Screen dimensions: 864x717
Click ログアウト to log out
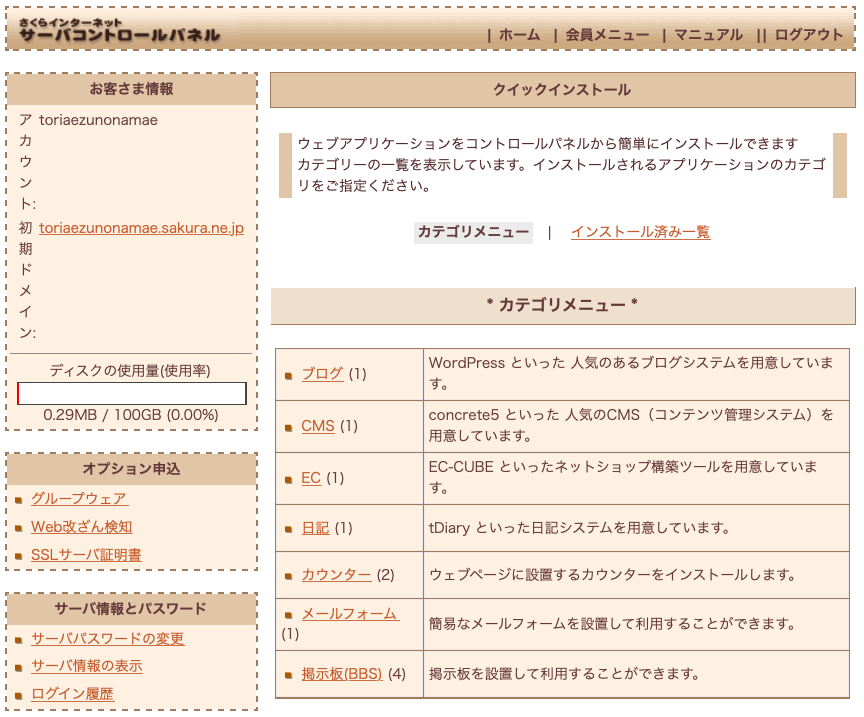(x=808, y=35)
